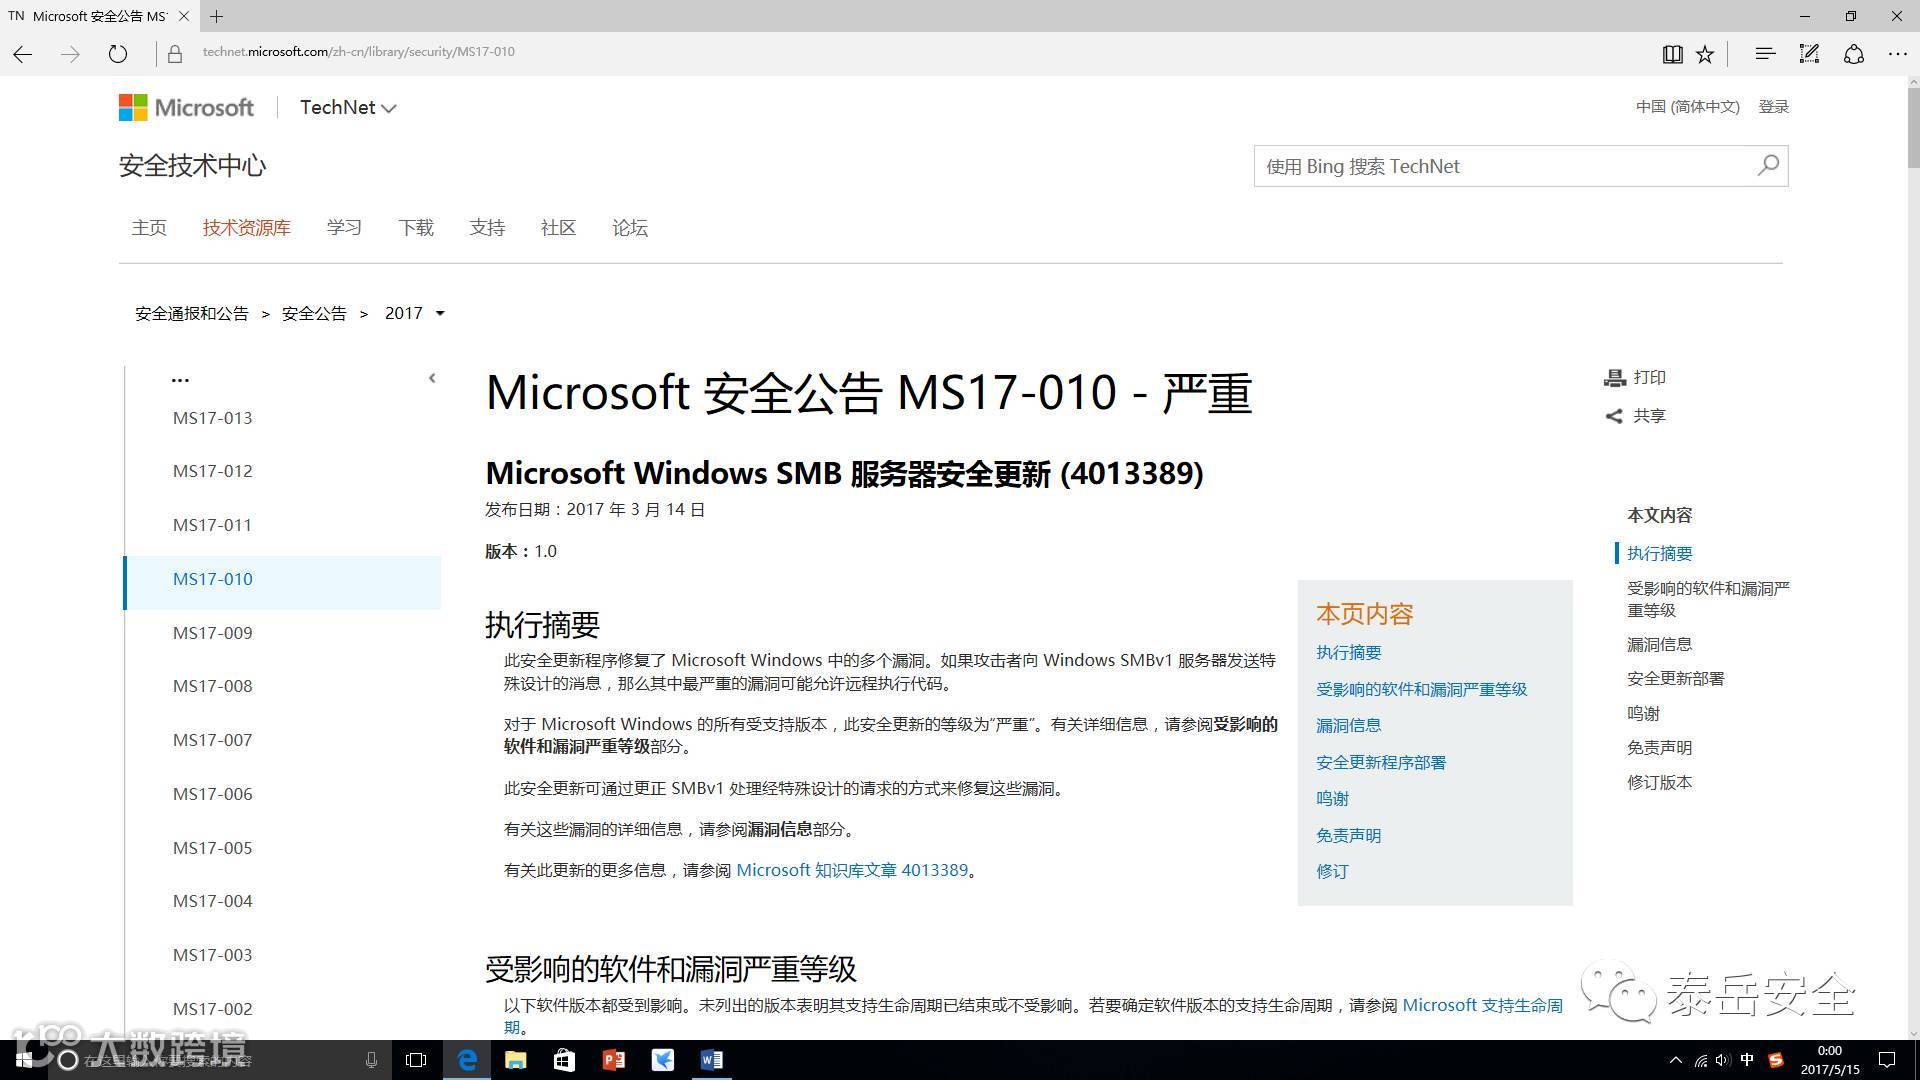
Task: Open the Hub favorites list icon
Action: point(1765,54)
